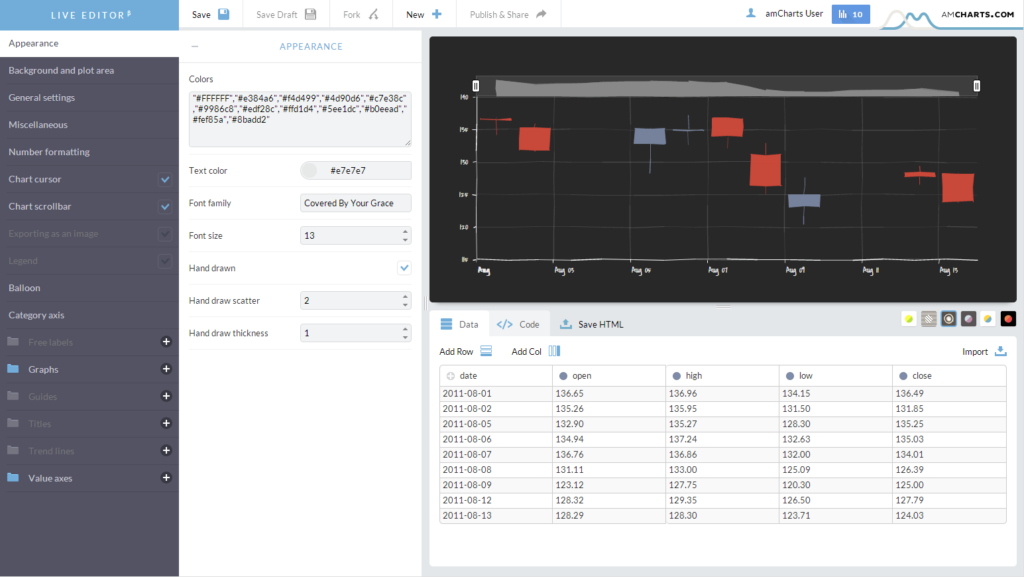The image size is (1024, 577).
Task: Add value axis with plus icon
Action: (x=166, y=477)
